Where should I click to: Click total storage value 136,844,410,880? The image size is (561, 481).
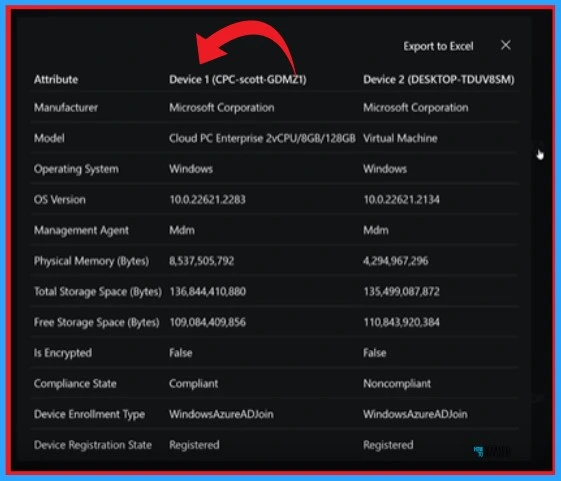(x=208, y=292)
